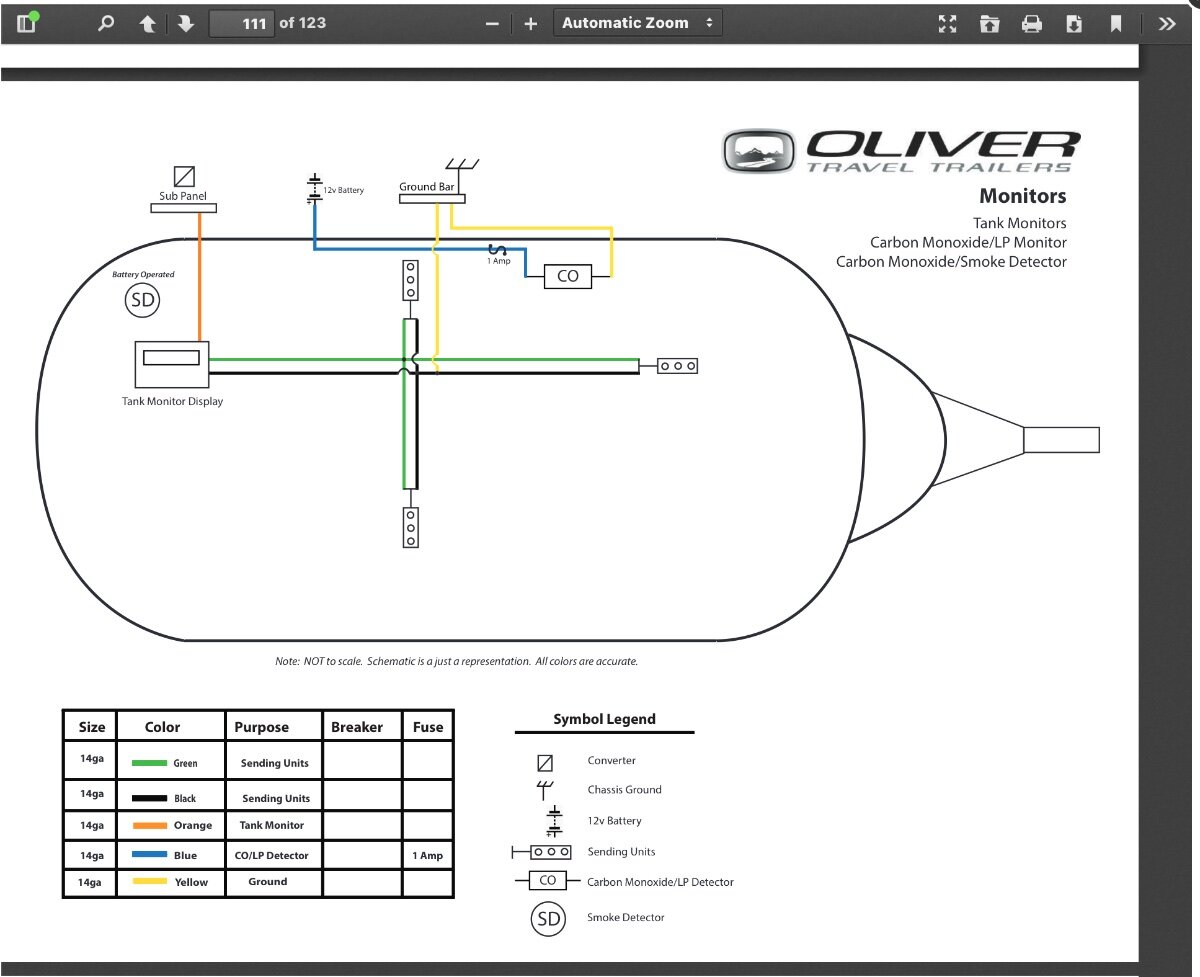Download the PDF document

click(1074, 24)
